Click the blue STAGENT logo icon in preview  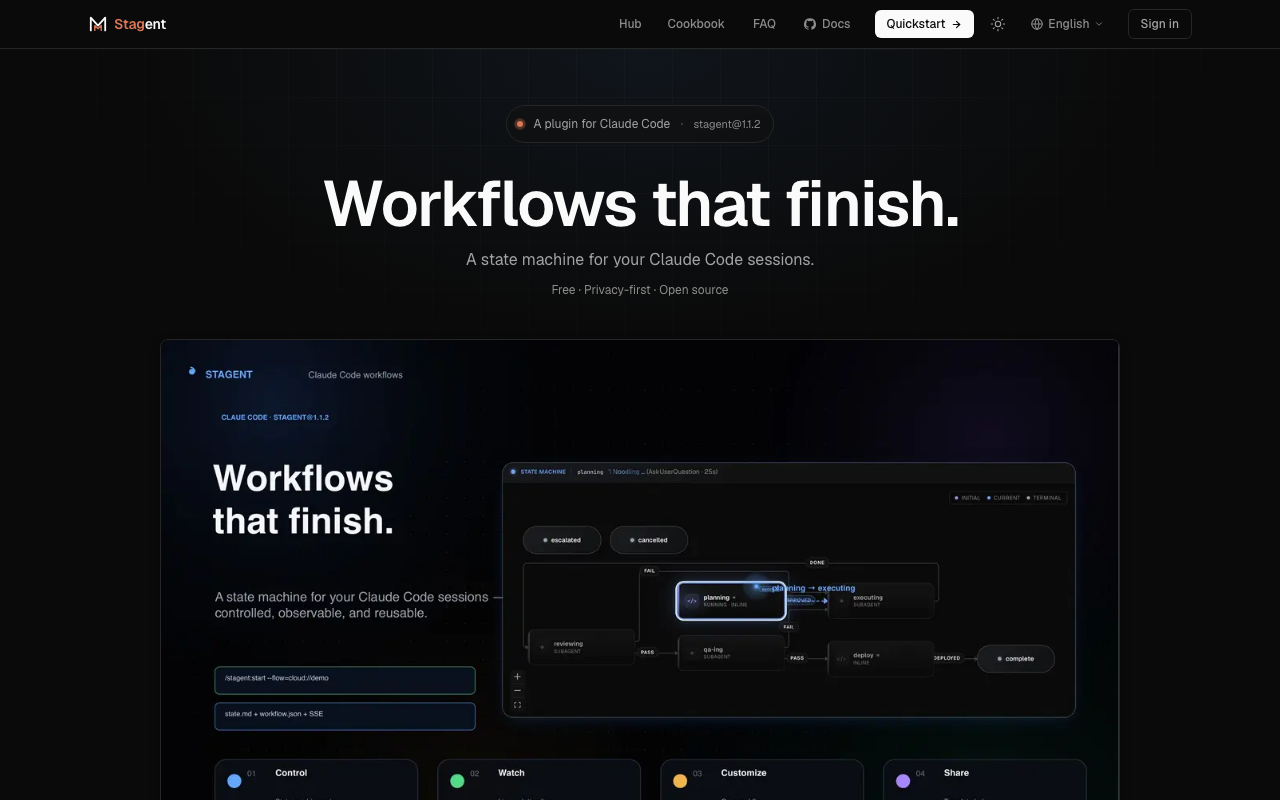tap(192, 371)
